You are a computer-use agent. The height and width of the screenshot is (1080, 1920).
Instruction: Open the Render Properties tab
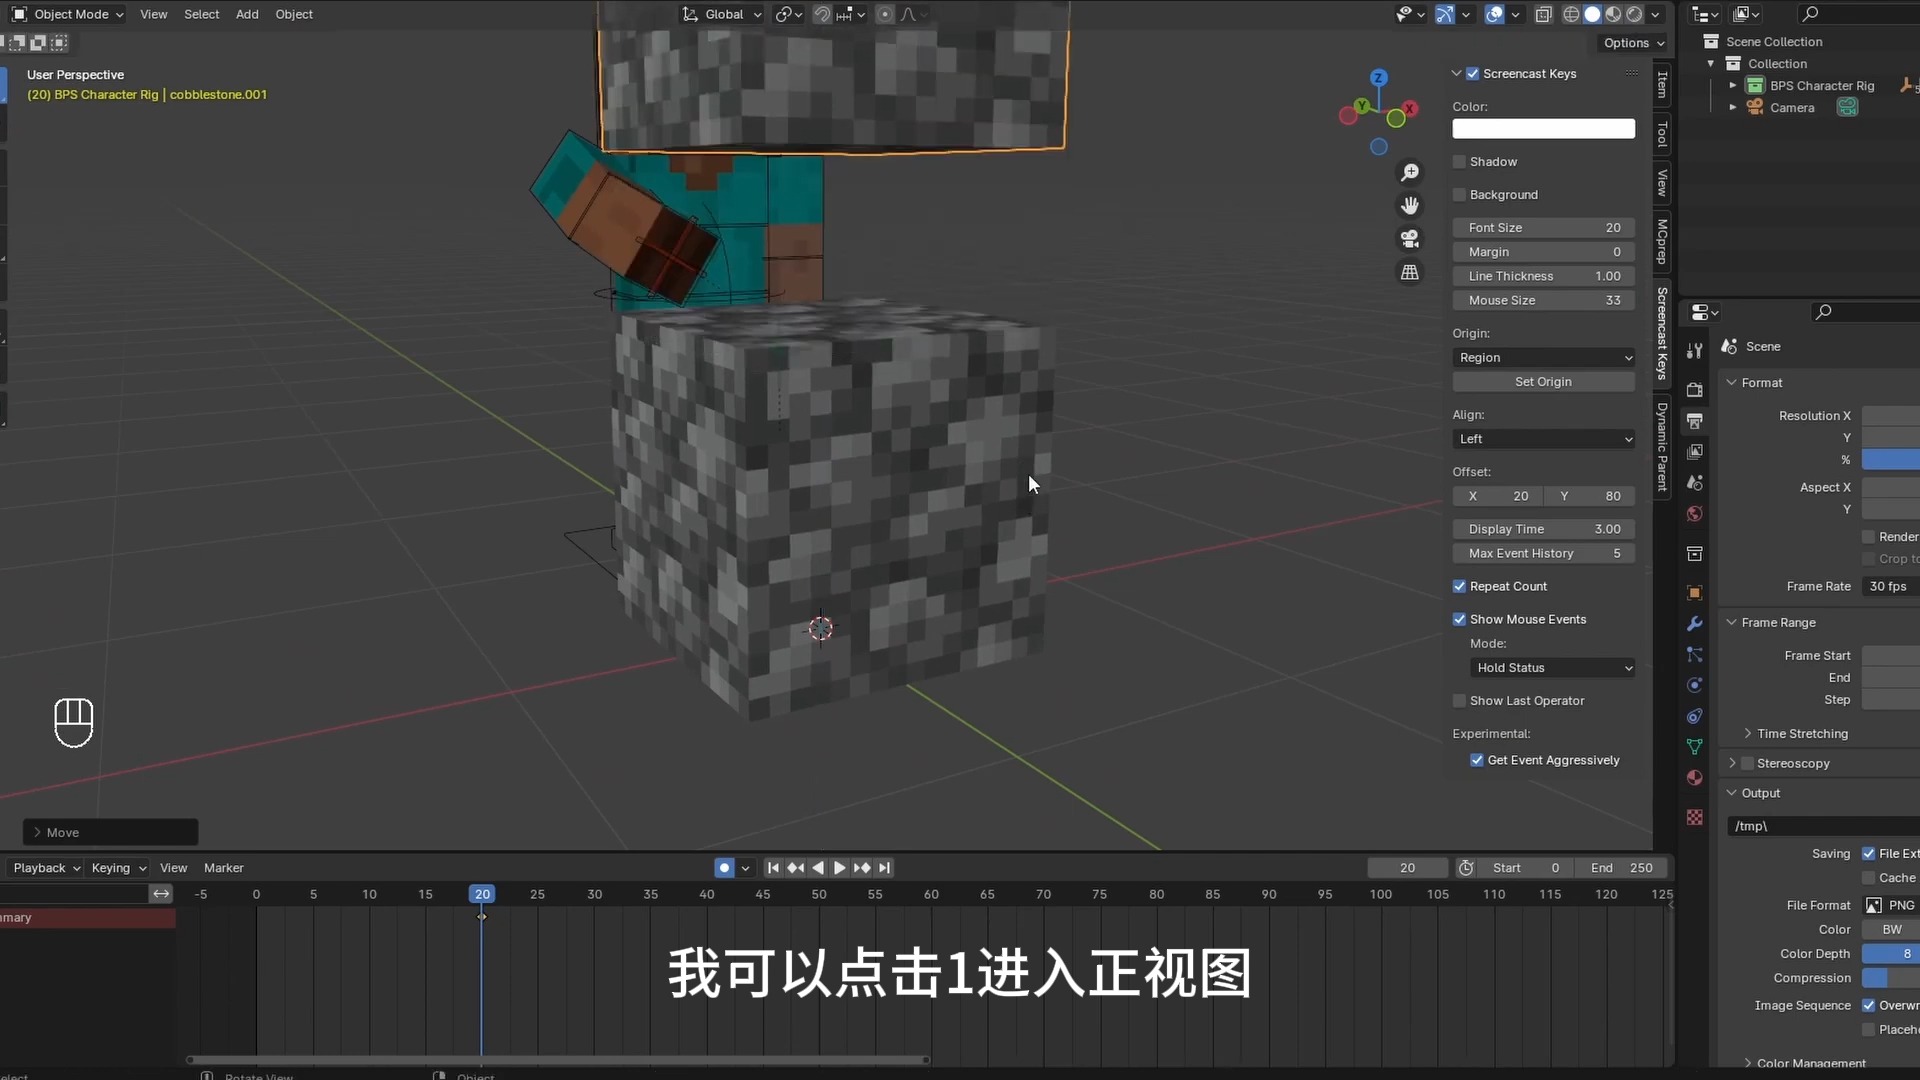tap(1695, 388)
